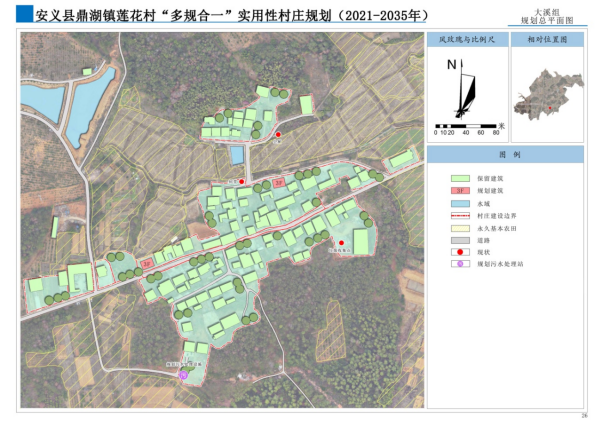Screen dimensions: 602x426
Task: Click the relative location map thumbnail
Action: pyautogui.click(x=547, y=94)
